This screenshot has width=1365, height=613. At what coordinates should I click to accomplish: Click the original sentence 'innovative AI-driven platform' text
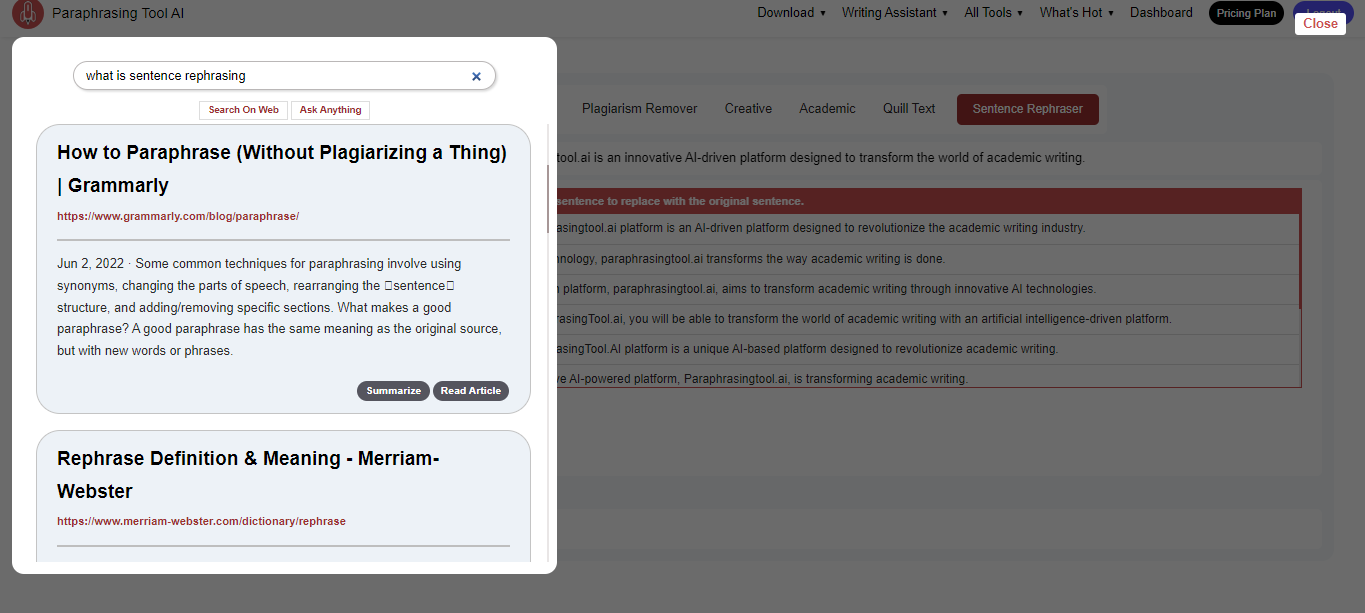click(820, 158)
